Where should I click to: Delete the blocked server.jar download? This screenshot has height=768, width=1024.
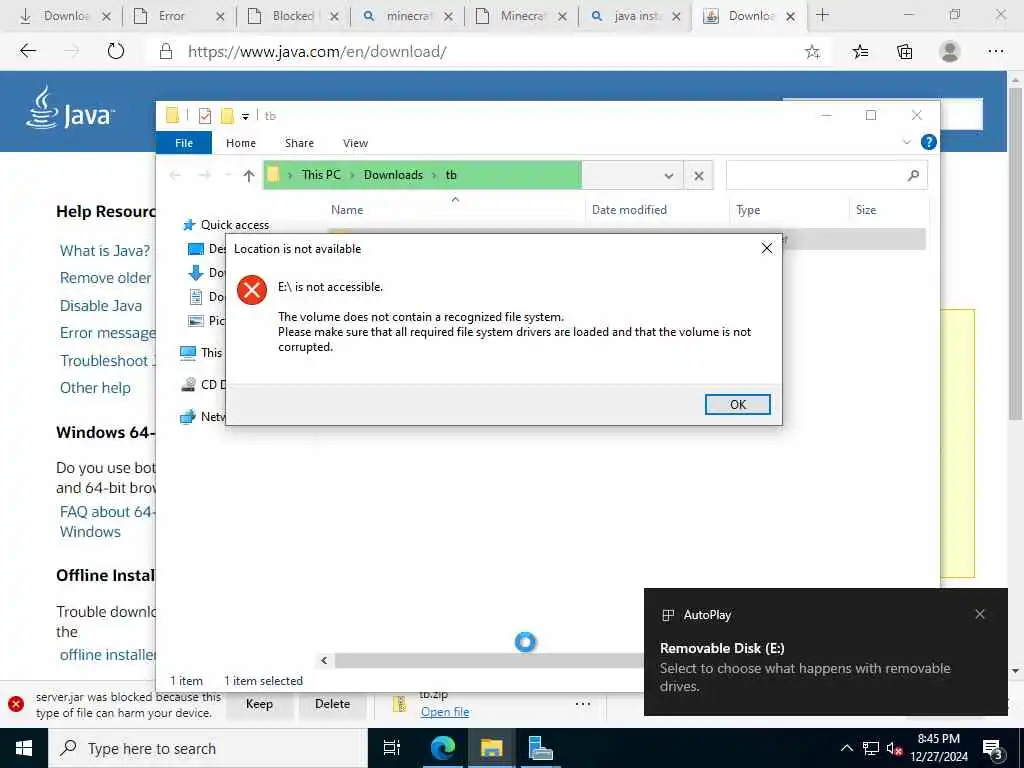click(x=332, y=704)
